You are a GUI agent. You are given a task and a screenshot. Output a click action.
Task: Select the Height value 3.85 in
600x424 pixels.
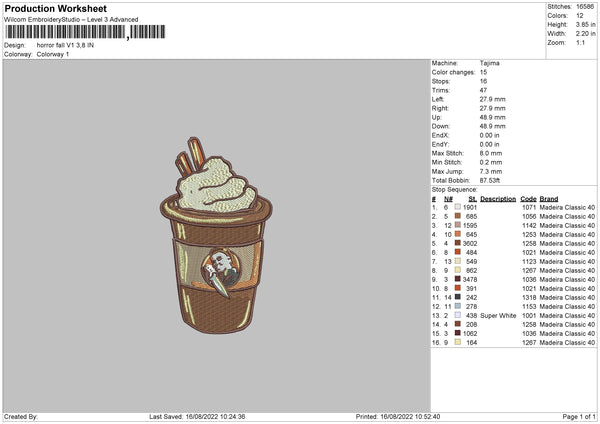pyautogui.click(x=586, y=24)
